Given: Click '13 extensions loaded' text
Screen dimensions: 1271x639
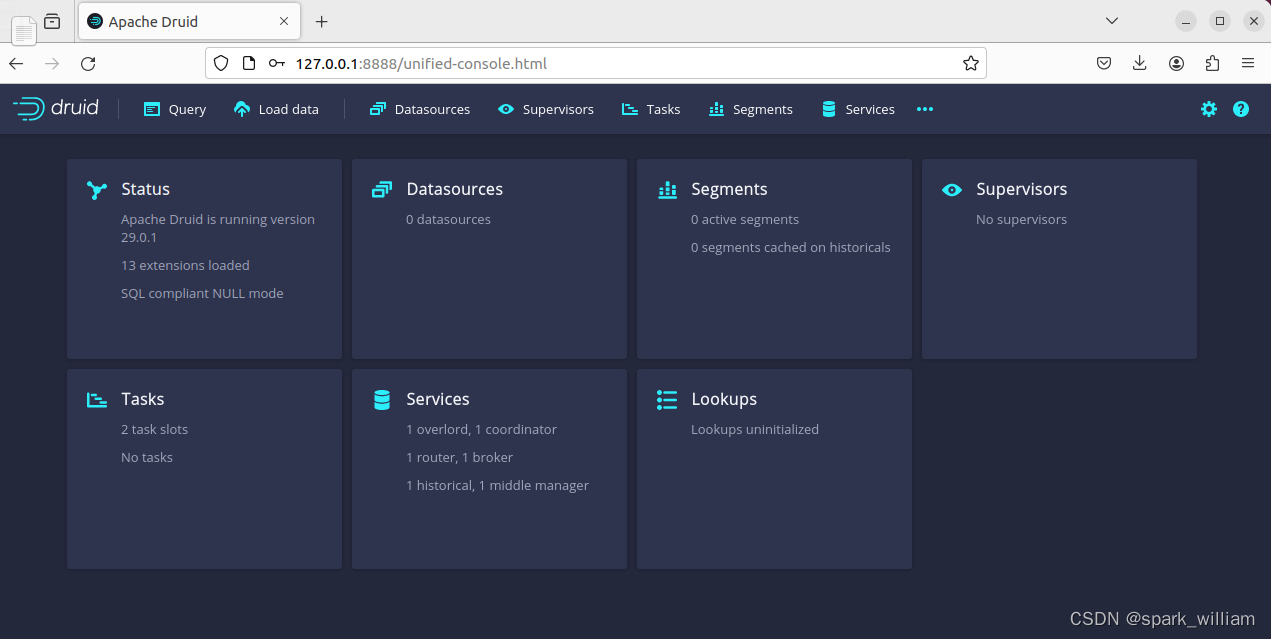Looking at the screenshot, I should coord(185,265).
